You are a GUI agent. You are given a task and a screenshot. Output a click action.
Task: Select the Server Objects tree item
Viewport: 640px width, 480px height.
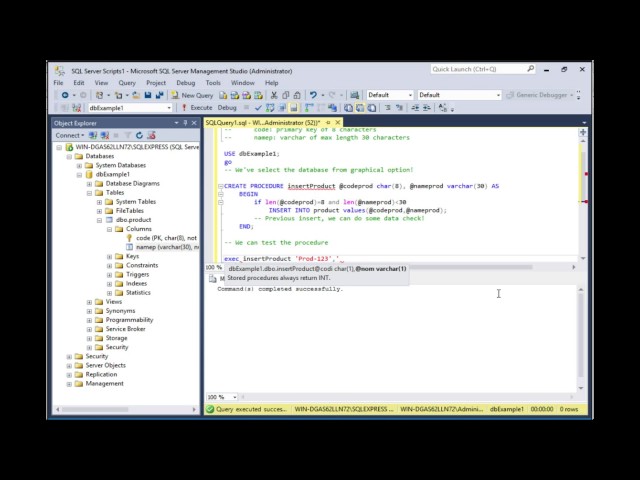tap(105, 365)
